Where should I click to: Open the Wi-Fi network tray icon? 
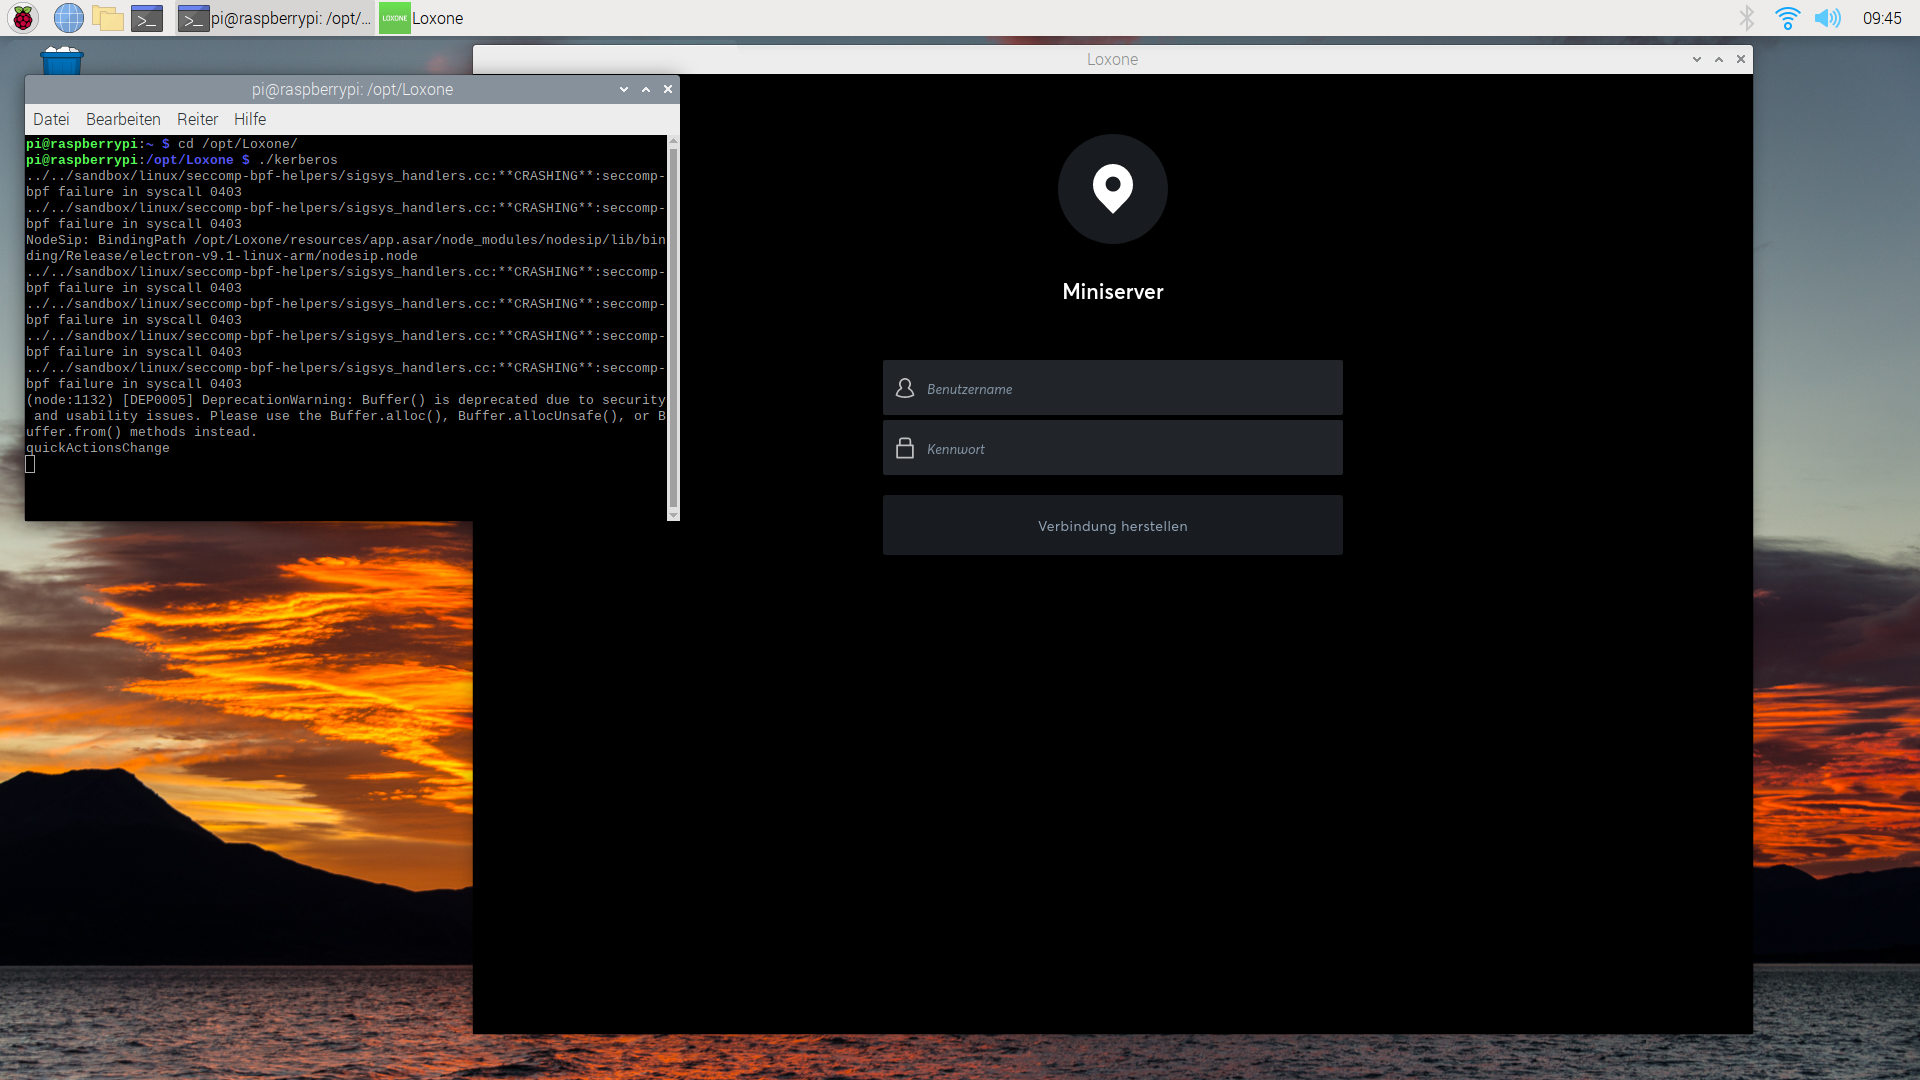pyautogui.click(x=1787, y=18)
